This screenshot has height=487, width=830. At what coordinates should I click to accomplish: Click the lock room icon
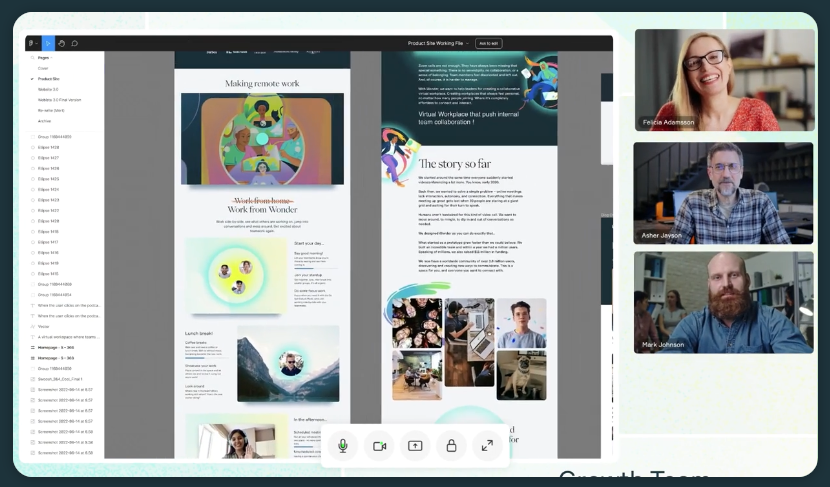(x=451, y=445)
